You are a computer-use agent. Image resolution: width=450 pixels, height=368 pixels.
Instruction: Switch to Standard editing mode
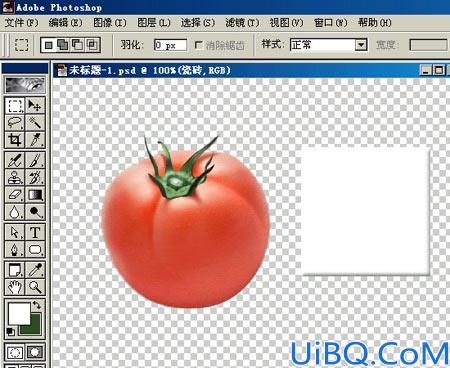click(x=15, y=352)
